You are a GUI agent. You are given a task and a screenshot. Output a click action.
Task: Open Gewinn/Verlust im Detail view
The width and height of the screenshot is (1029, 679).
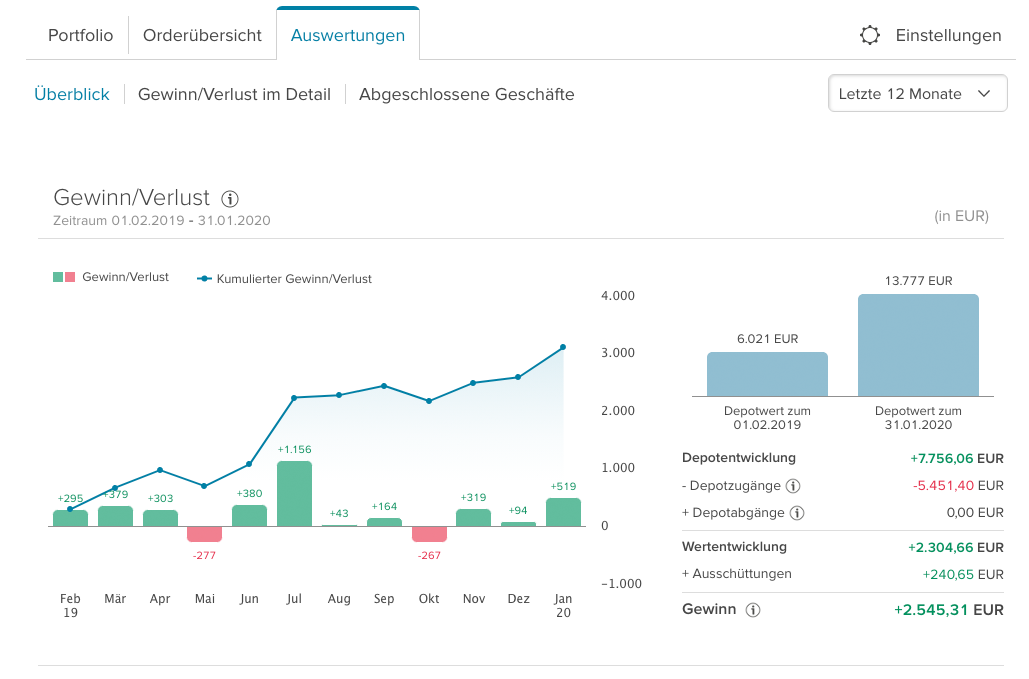point(234,94)
